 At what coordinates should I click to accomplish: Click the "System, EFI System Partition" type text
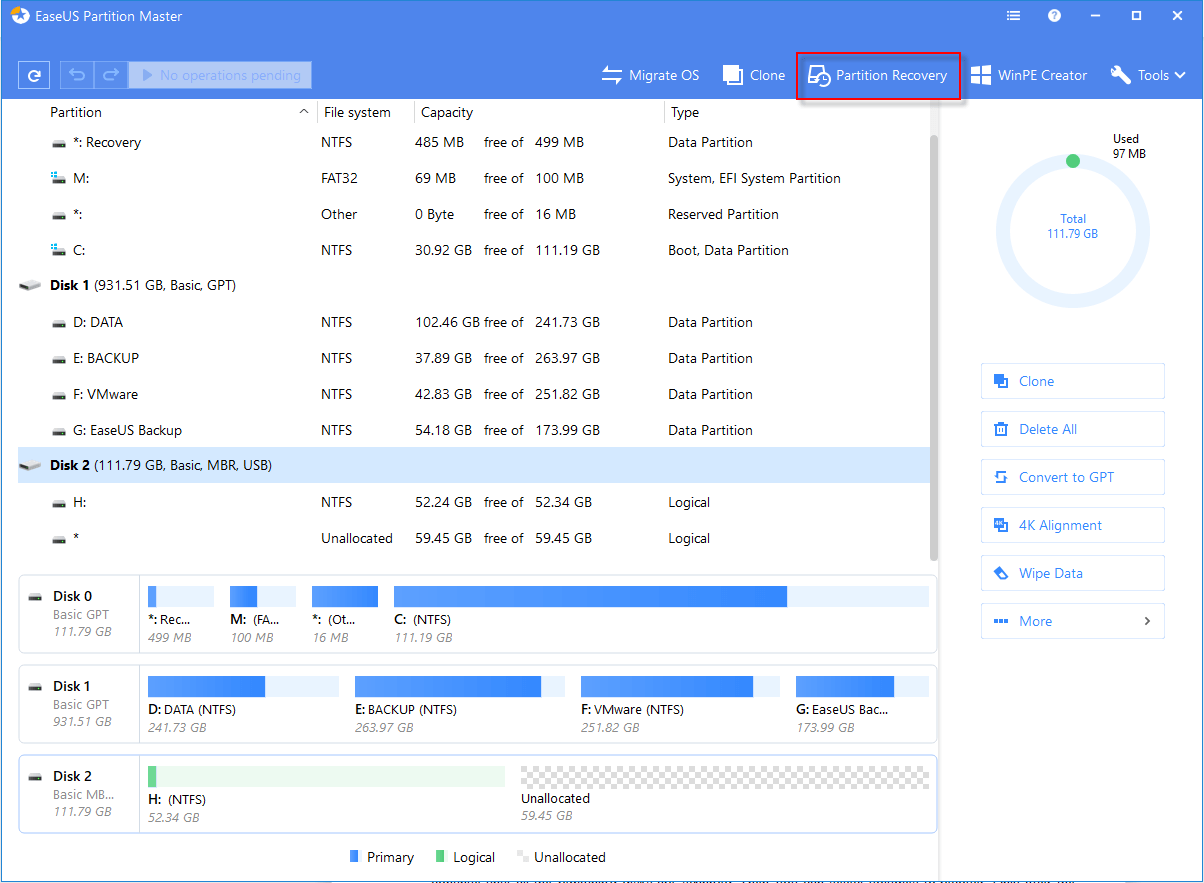754,178
